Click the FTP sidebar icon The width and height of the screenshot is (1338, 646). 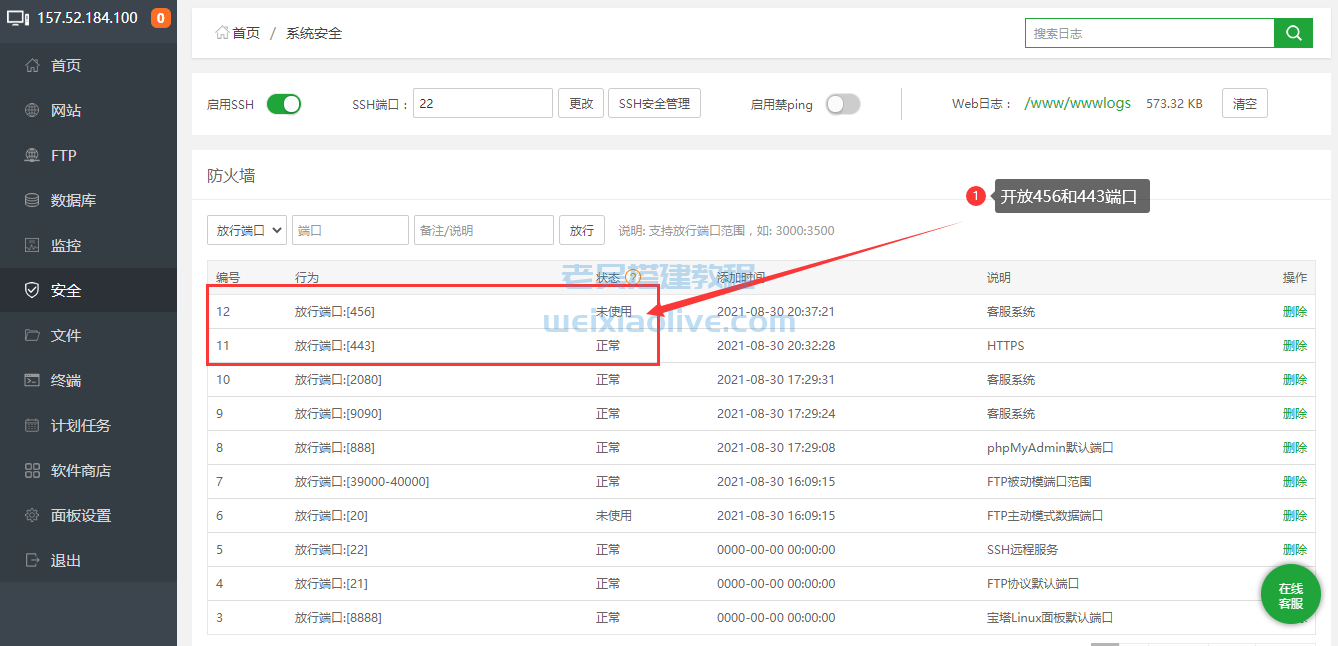tap(32, 156)
